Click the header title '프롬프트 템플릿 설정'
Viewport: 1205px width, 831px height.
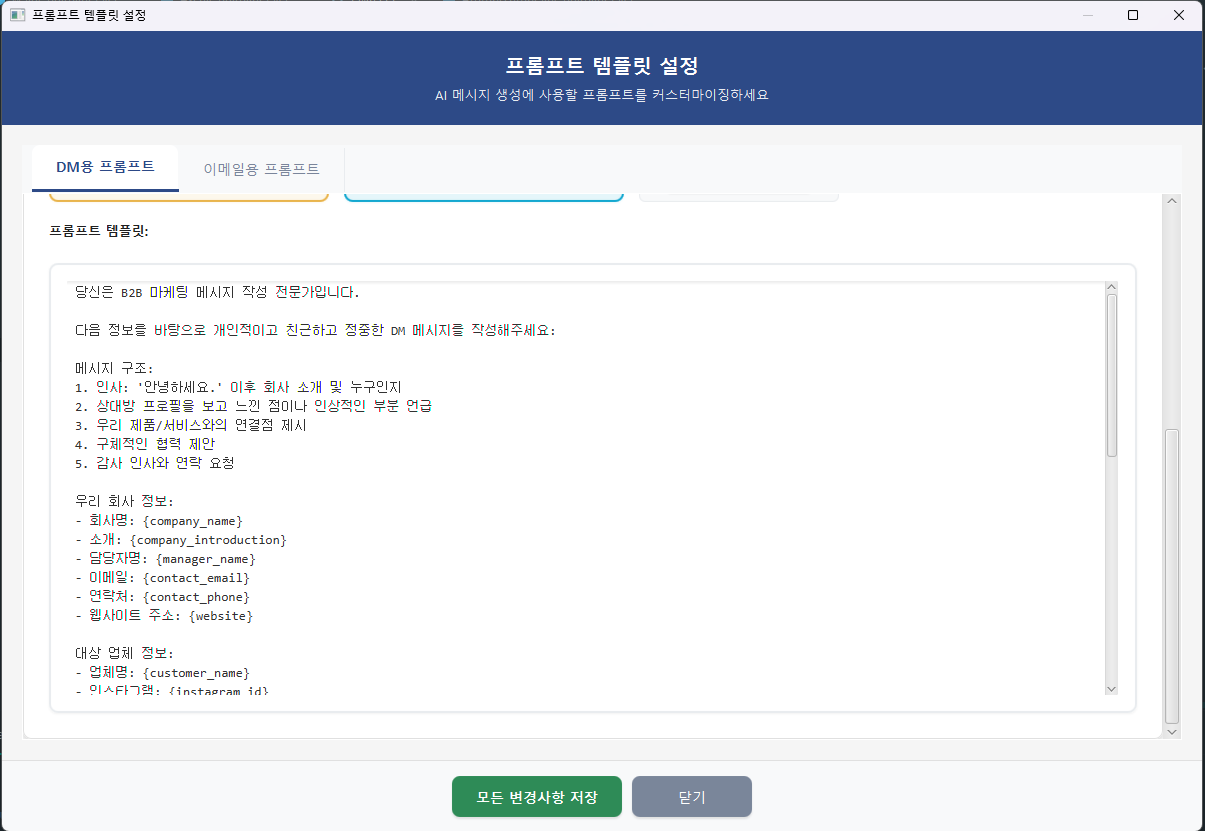[x=601, y=67]
